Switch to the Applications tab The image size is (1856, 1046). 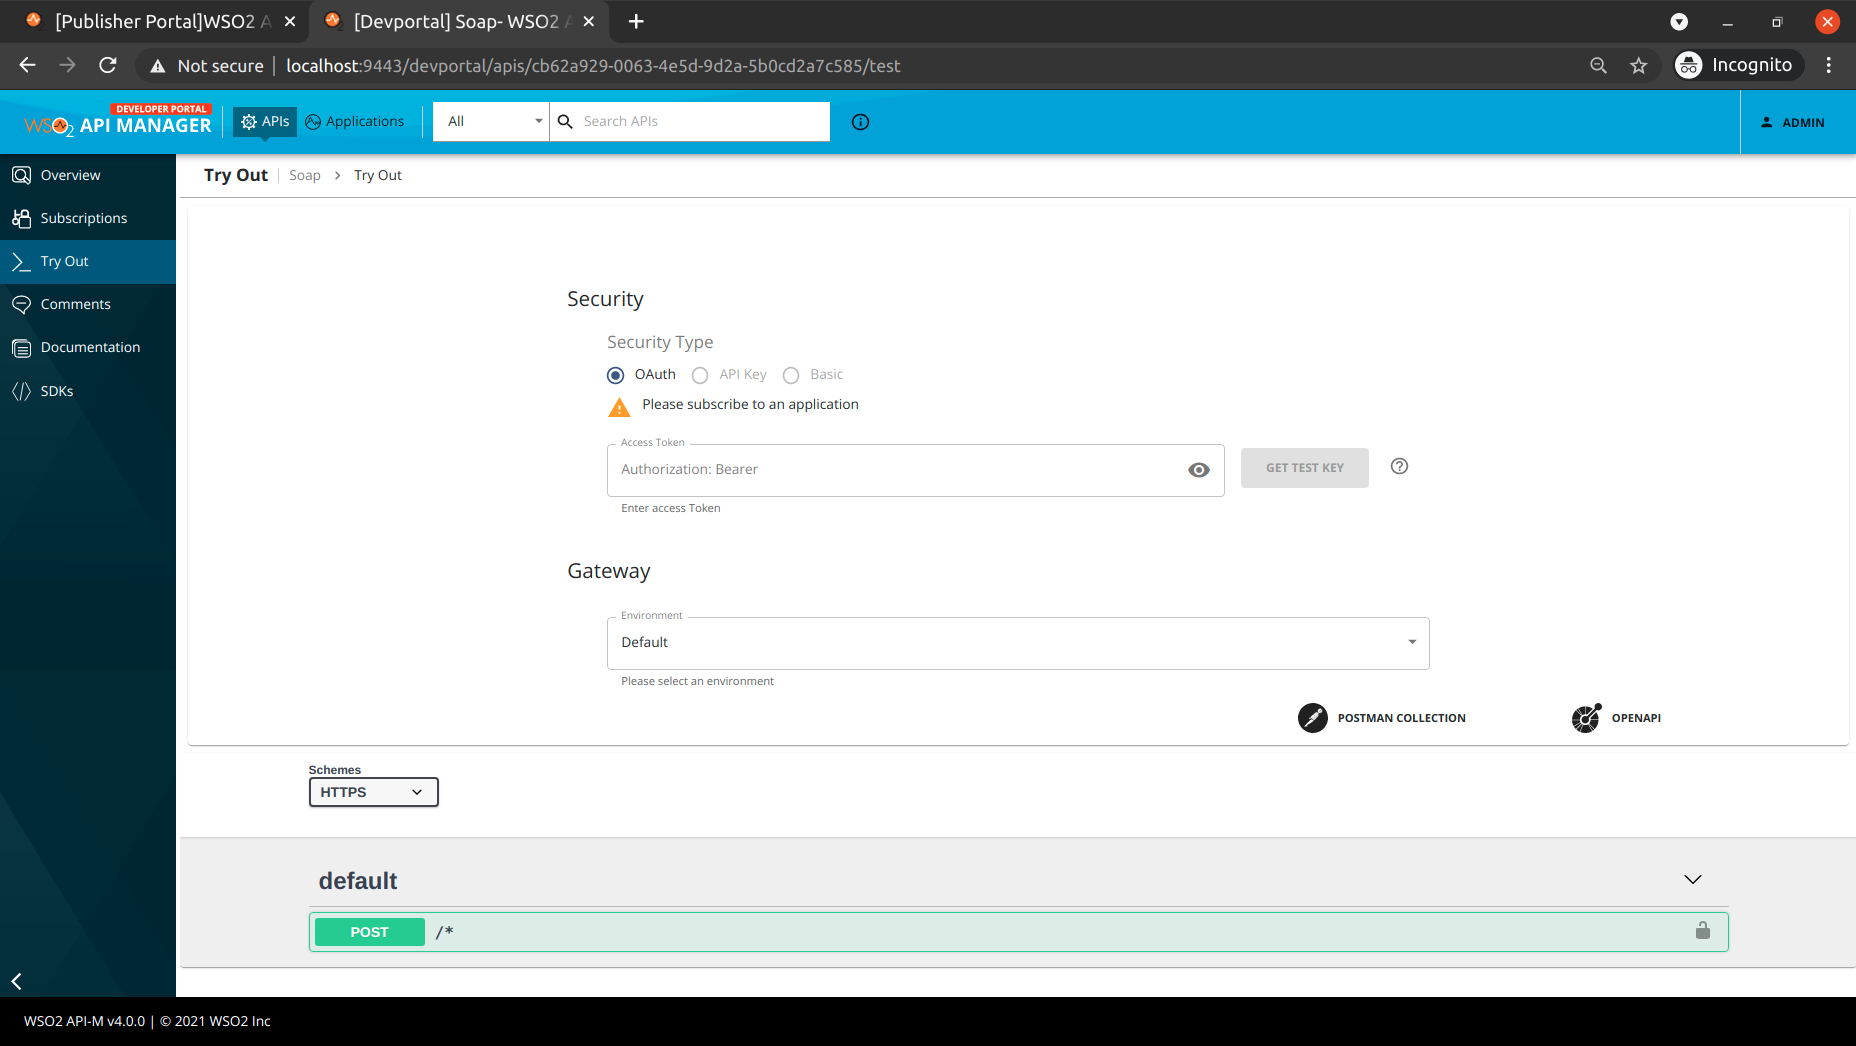click(x=355, y=121)
